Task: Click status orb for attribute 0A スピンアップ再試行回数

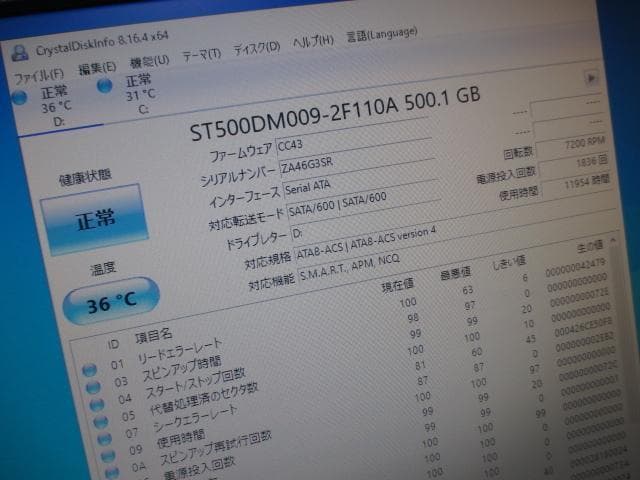Action: click(111, 472)
